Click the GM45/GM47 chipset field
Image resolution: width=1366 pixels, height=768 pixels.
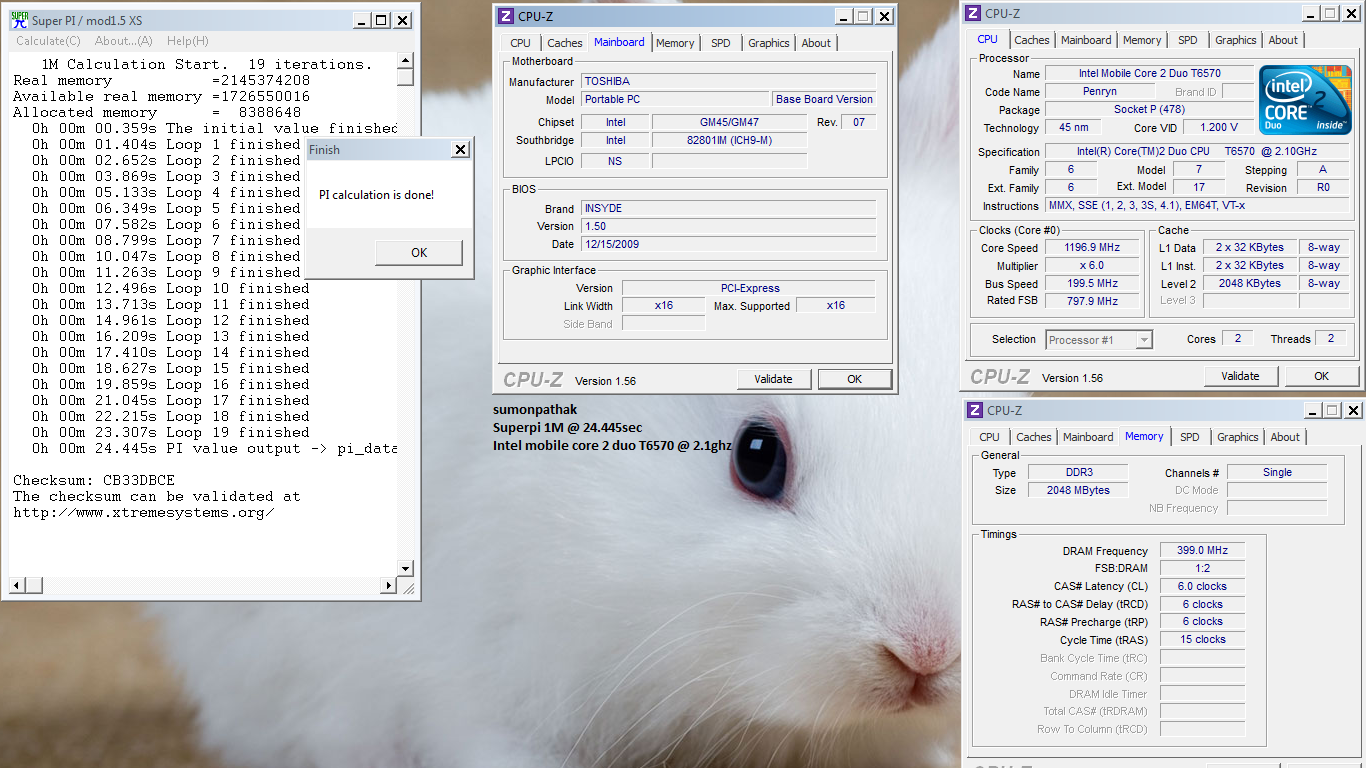pos(729,122)
